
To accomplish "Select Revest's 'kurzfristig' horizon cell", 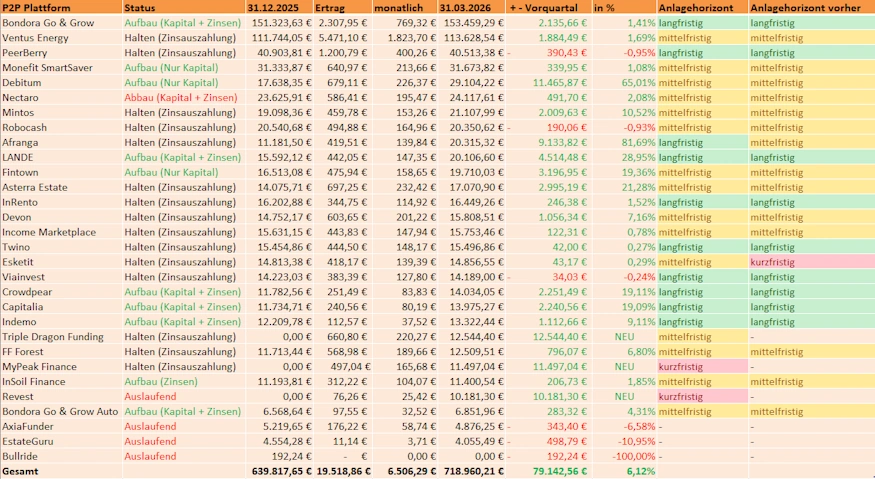I will click(x=703, y=396).
